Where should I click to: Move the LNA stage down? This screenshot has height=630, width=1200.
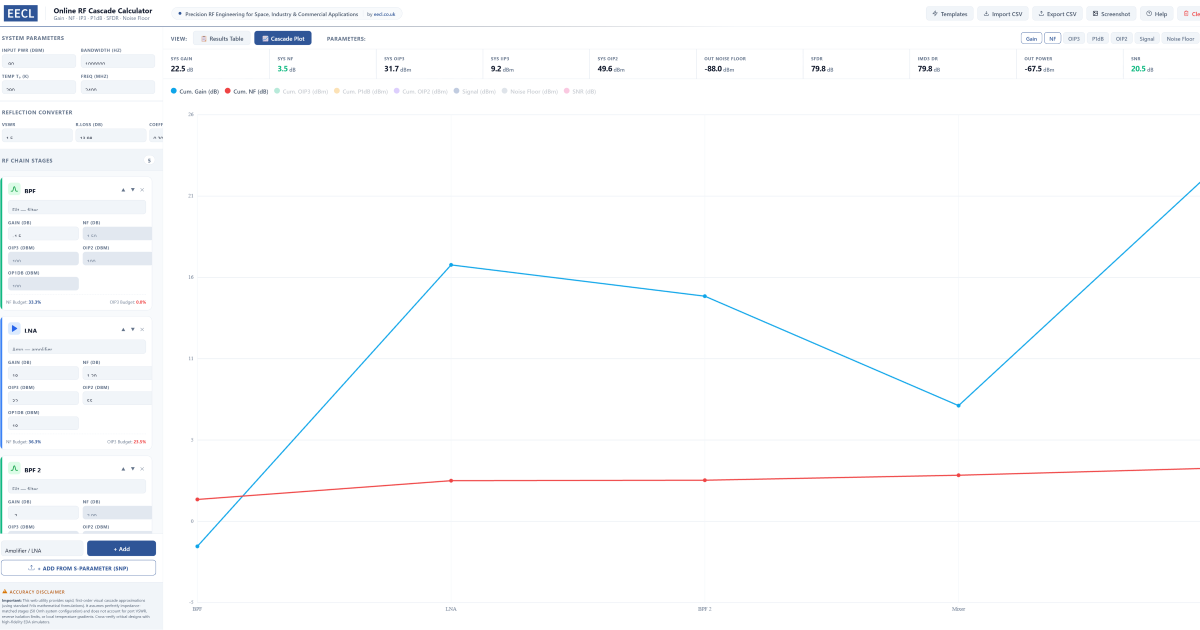[132, 328]
